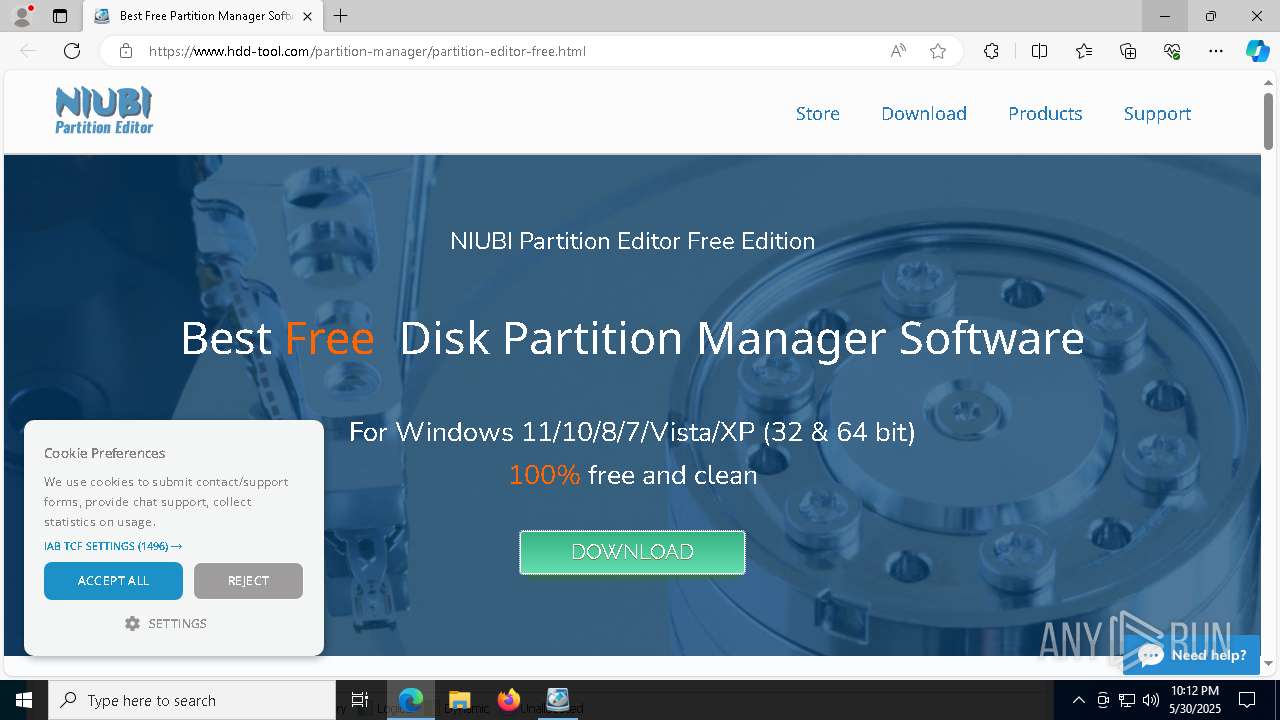Click the green DOWNLOAD button
Viewport: 1280px width, 720px height.
[x=632, y=552]
